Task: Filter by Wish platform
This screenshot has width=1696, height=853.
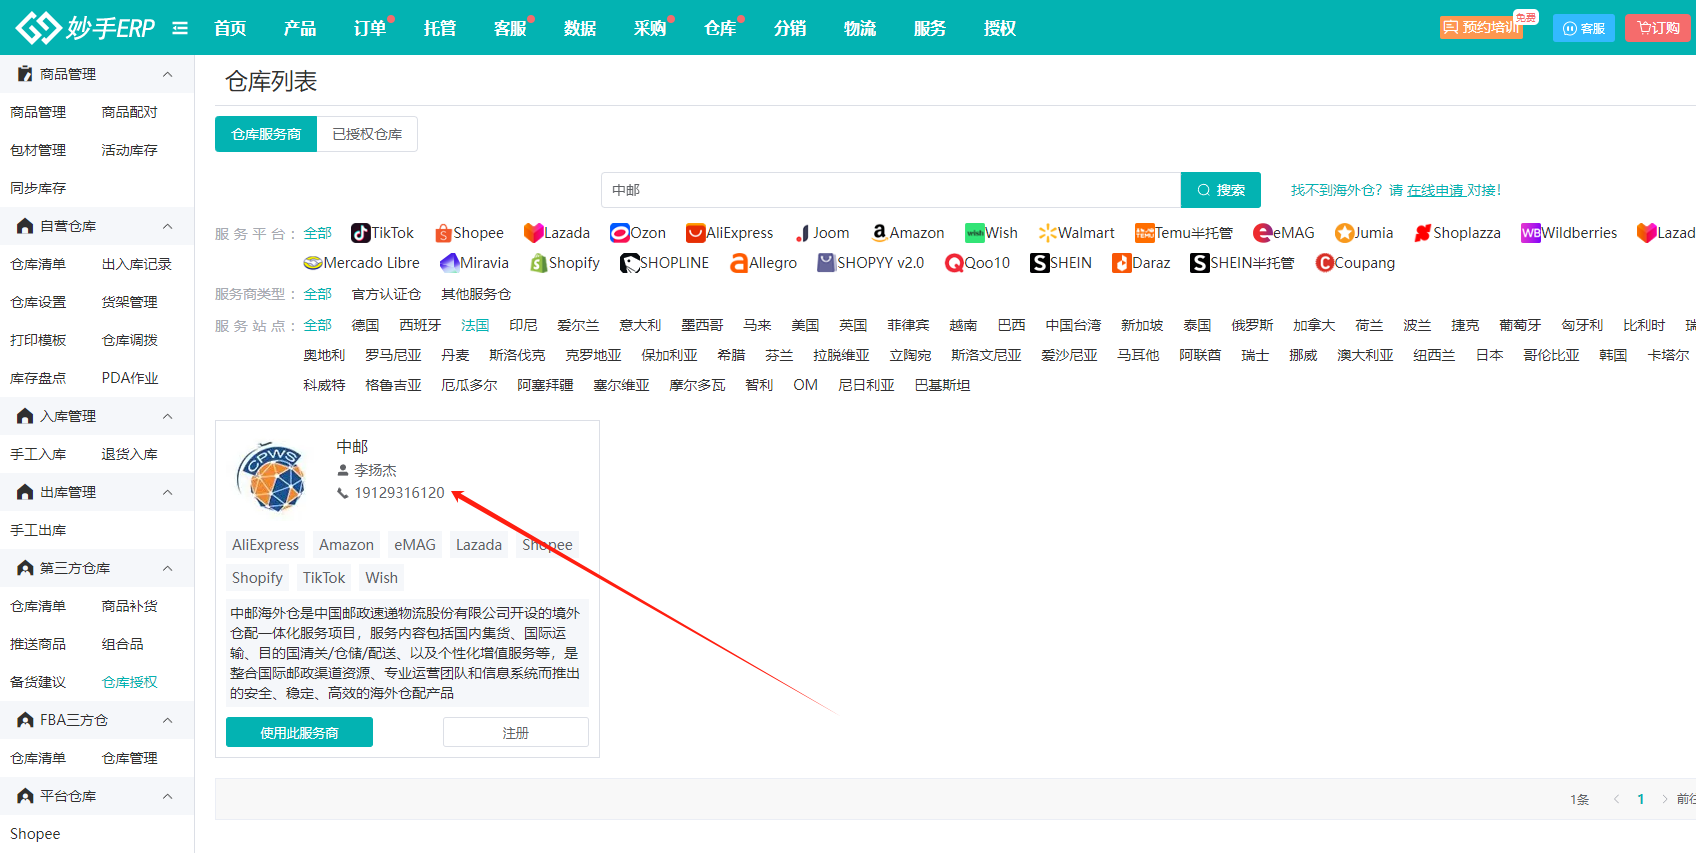Action: [991, 233]
